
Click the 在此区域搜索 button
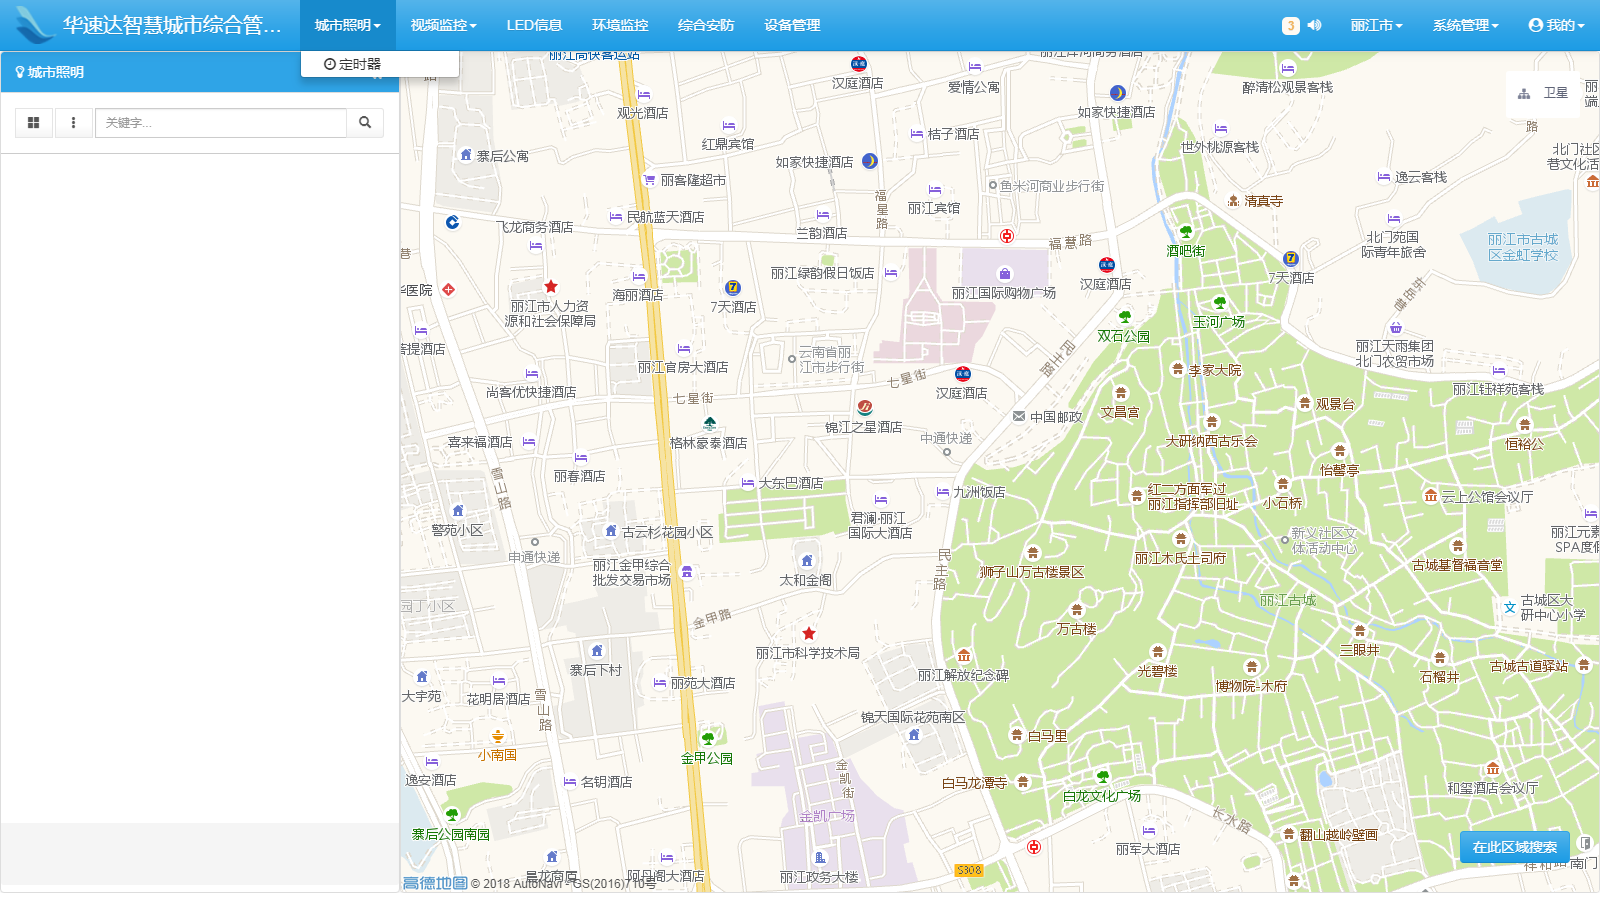(x=1514, y=847)
